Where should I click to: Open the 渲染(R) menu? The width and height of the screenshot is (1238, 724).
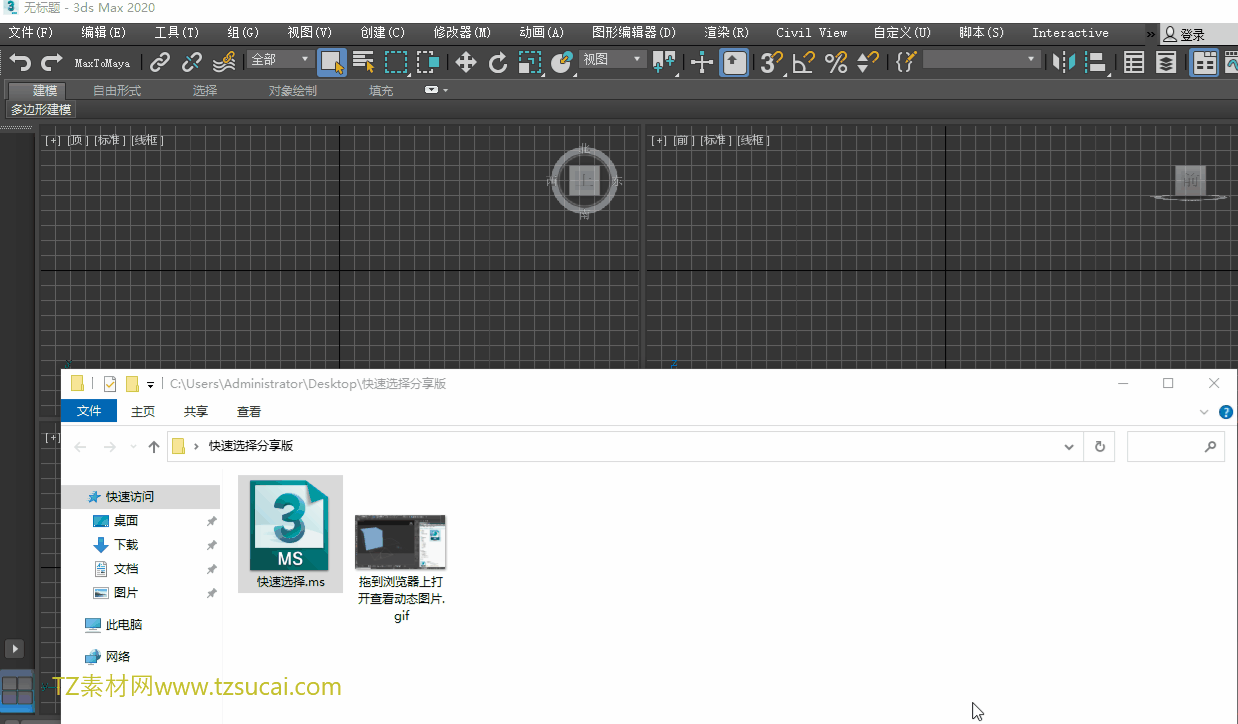(x=727, y=33)
